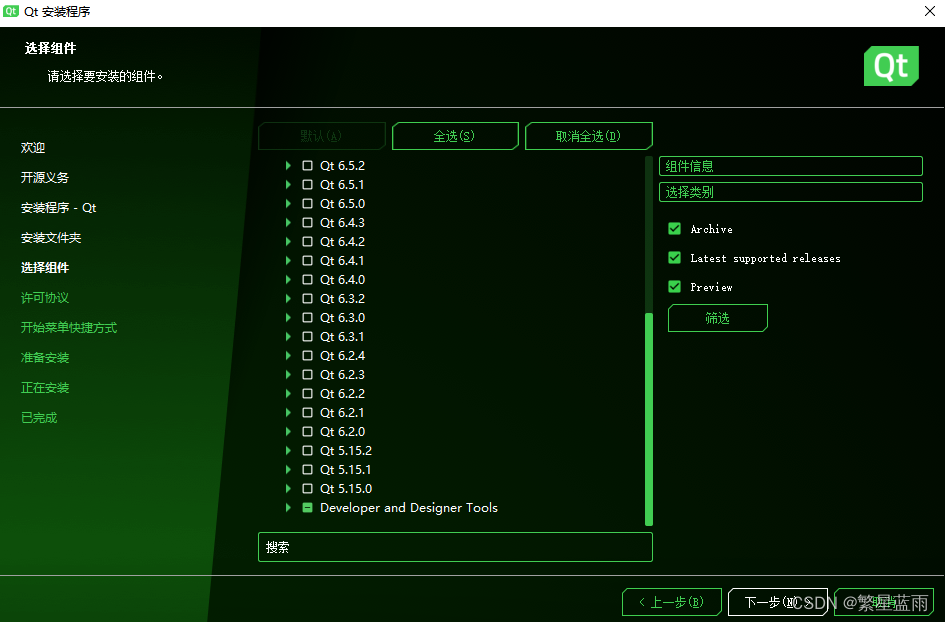Expand the Qt 5.15.0 entry
Viewport: 945px width, 622px height.
[288, 488]
